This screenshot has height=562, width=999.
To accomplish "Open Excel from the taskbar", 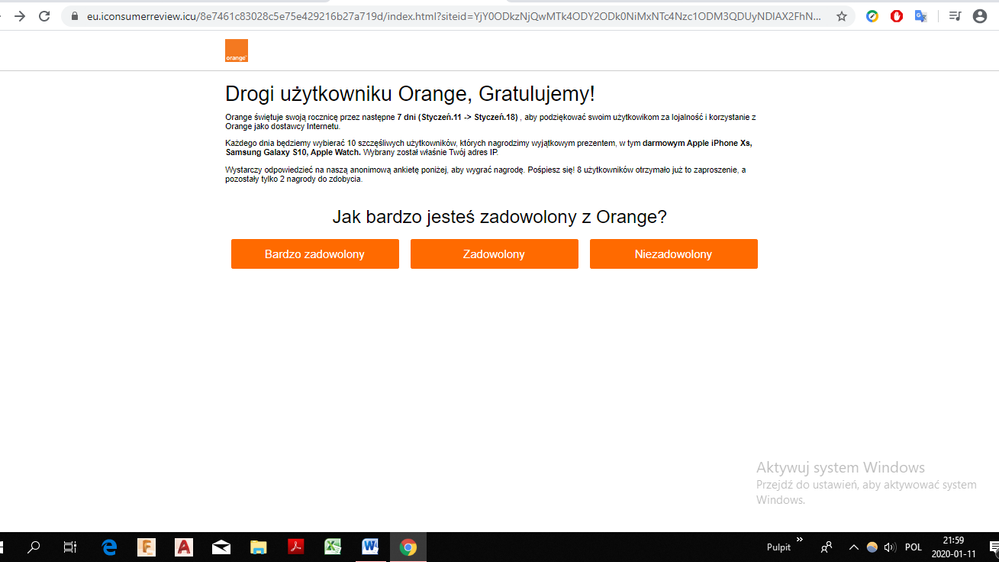I will pyautogui.click(x=333, y=547).
